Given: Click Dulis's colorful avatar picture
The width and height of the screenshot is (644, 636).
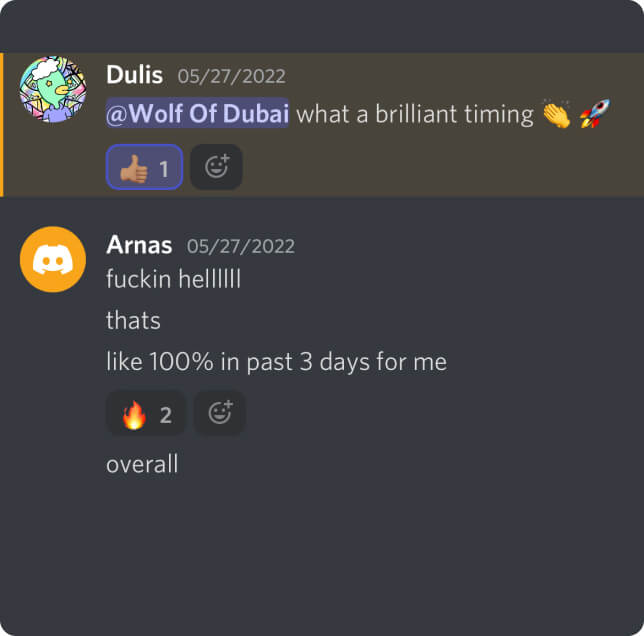Looking at the screenshot, I should click(53, 89).
